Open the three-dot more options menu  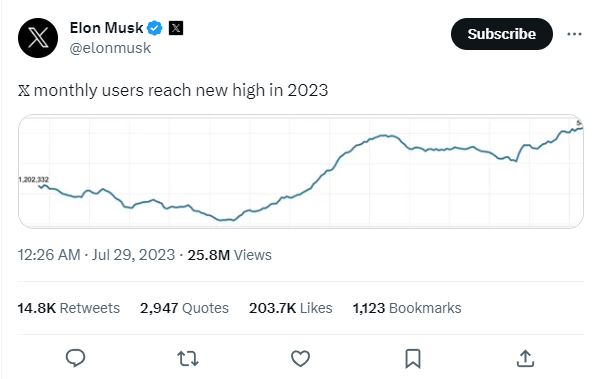[574, 34]
